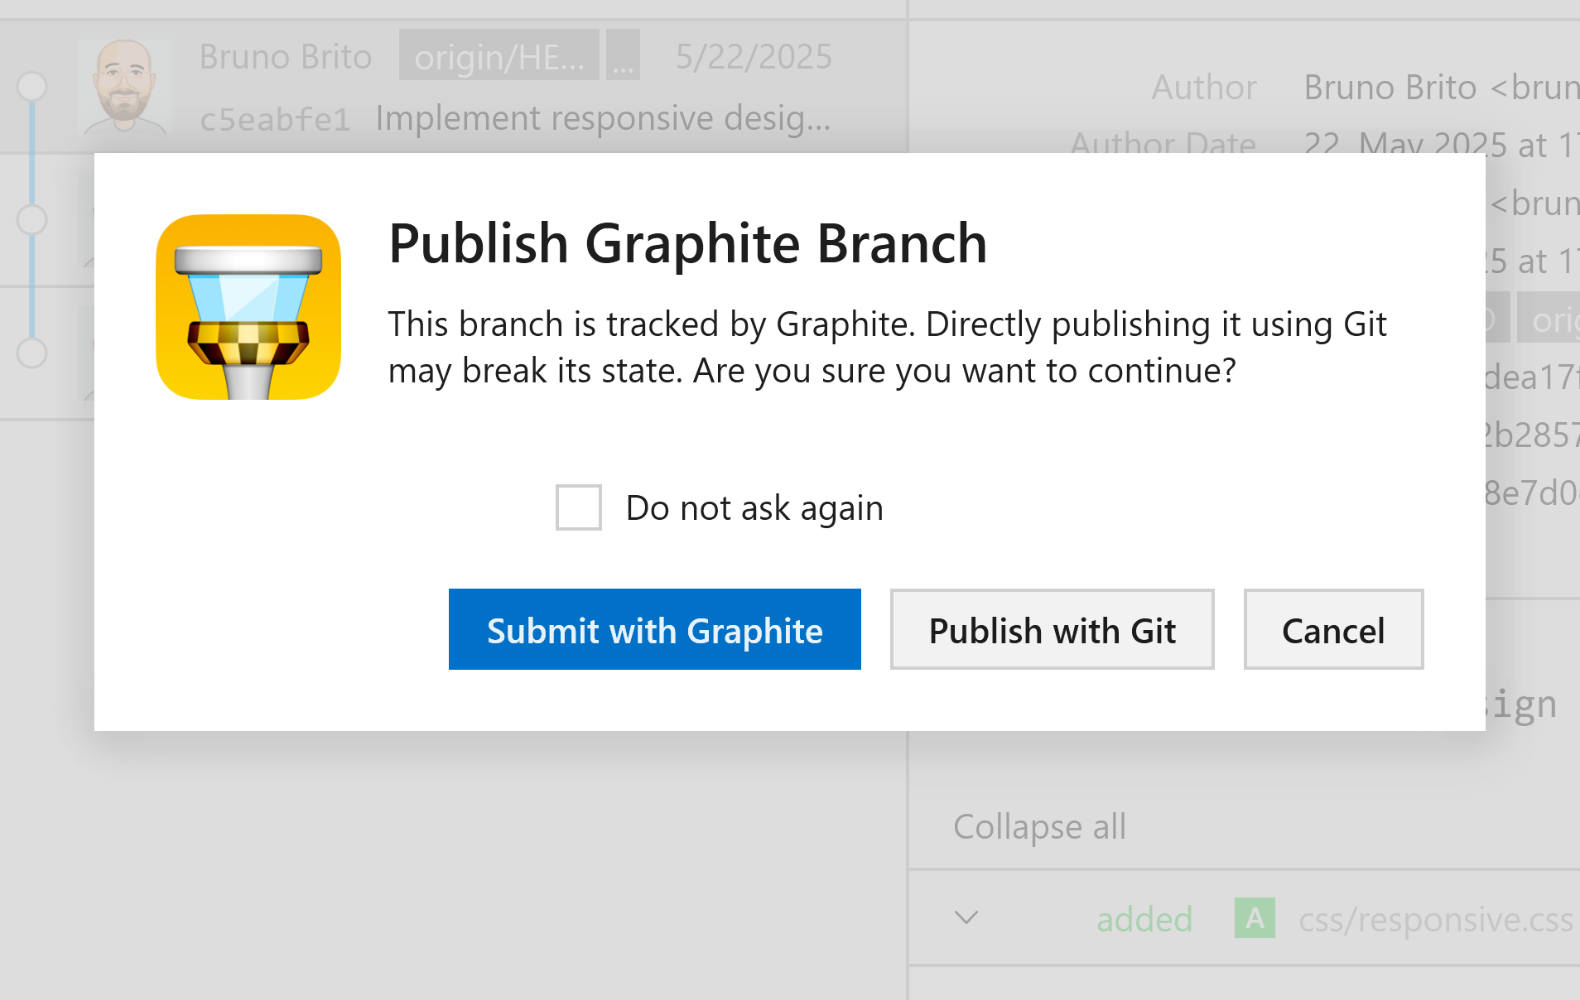Click the origin/HE... branch badge
This screenshot has width=1580, height=1000.
498,56
